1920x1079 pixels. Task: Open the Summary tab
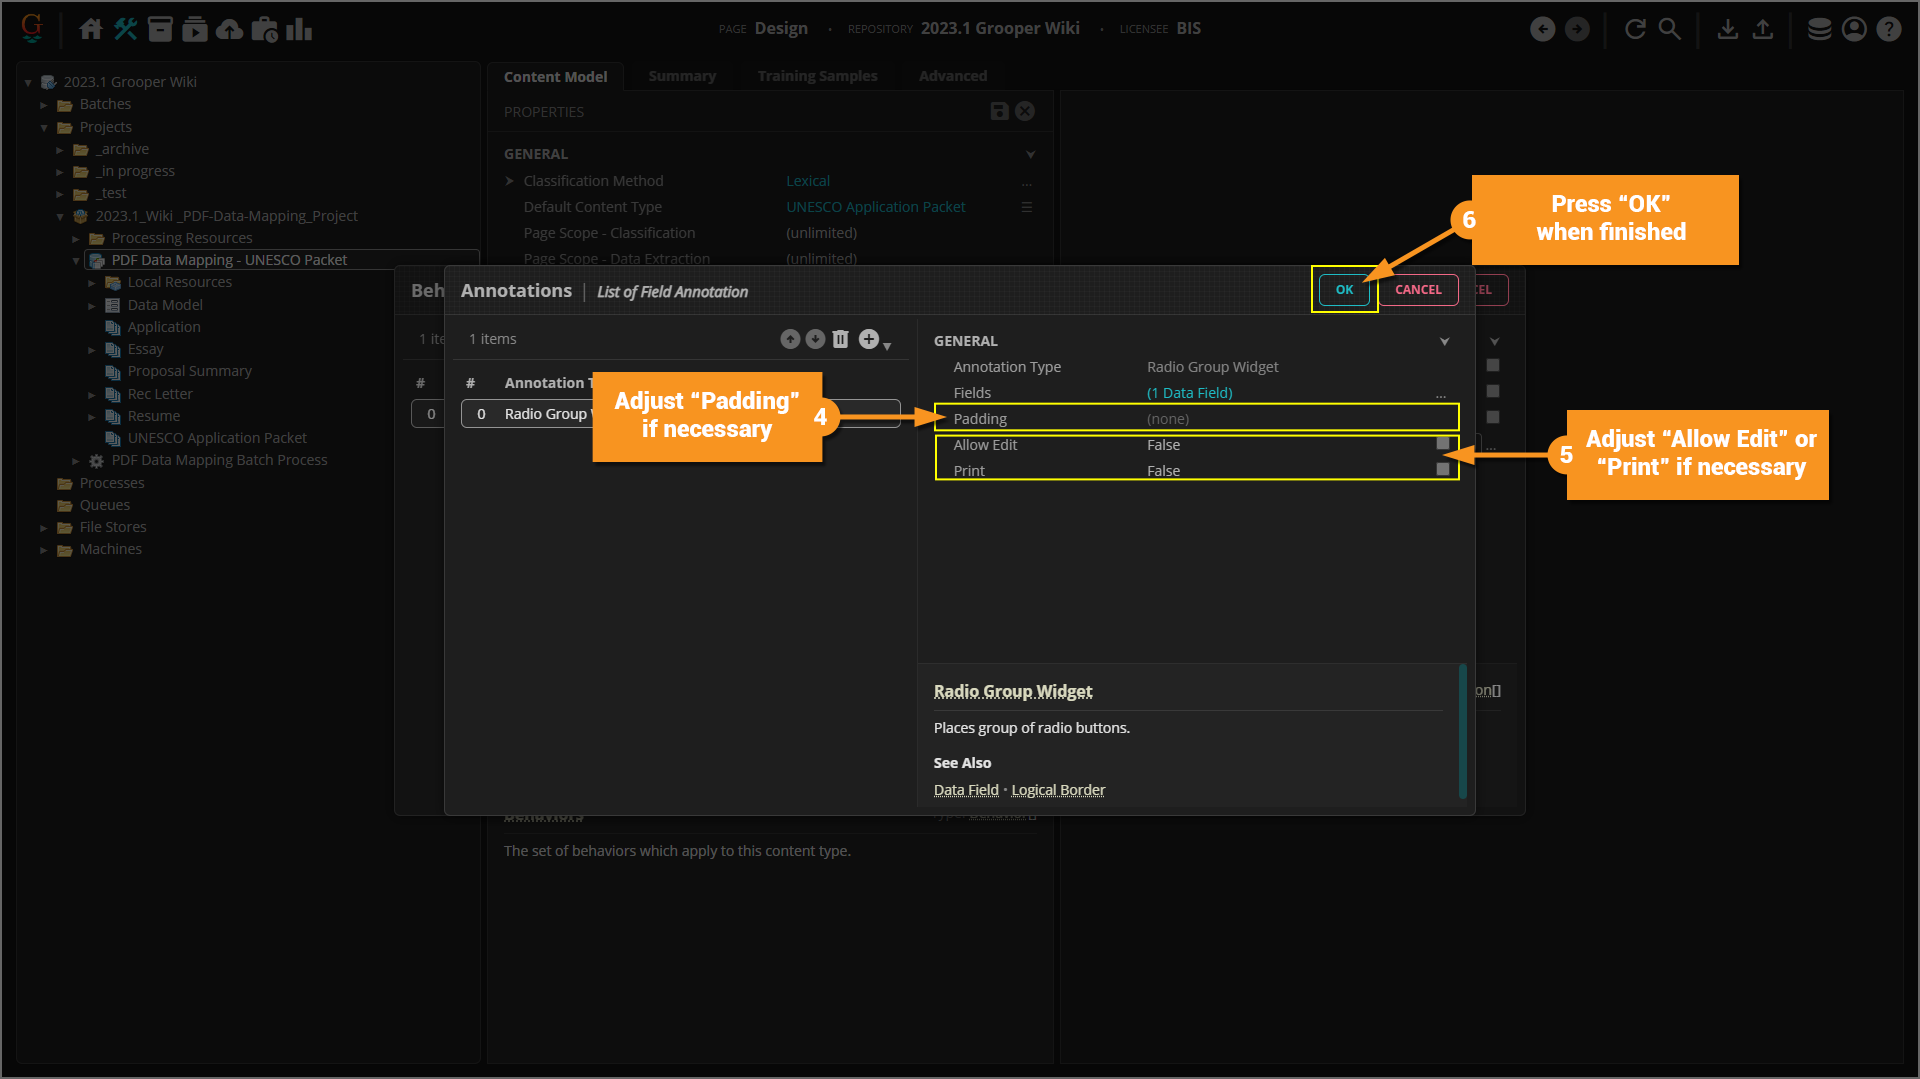coord(681,76)
